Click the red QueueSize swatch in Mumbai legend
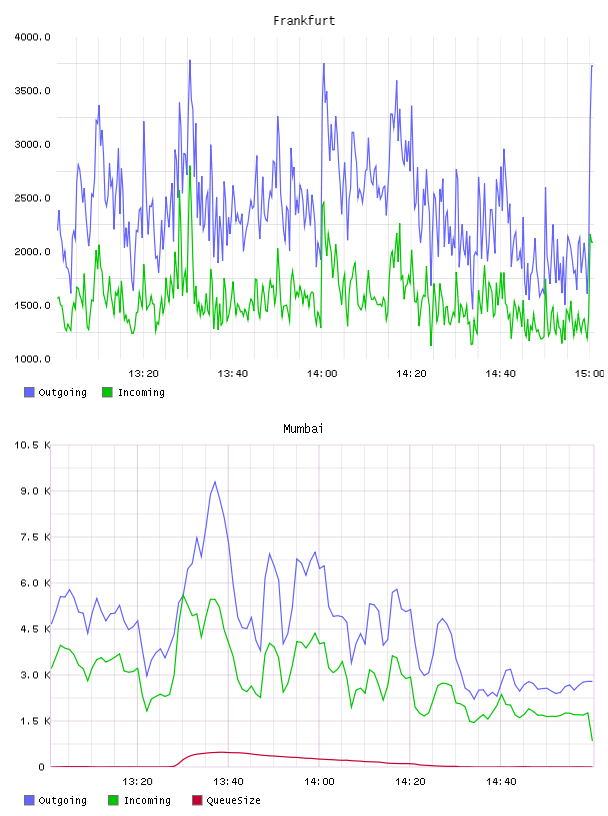This screenshot has width=608, height=816. click(x=197, y=800)
